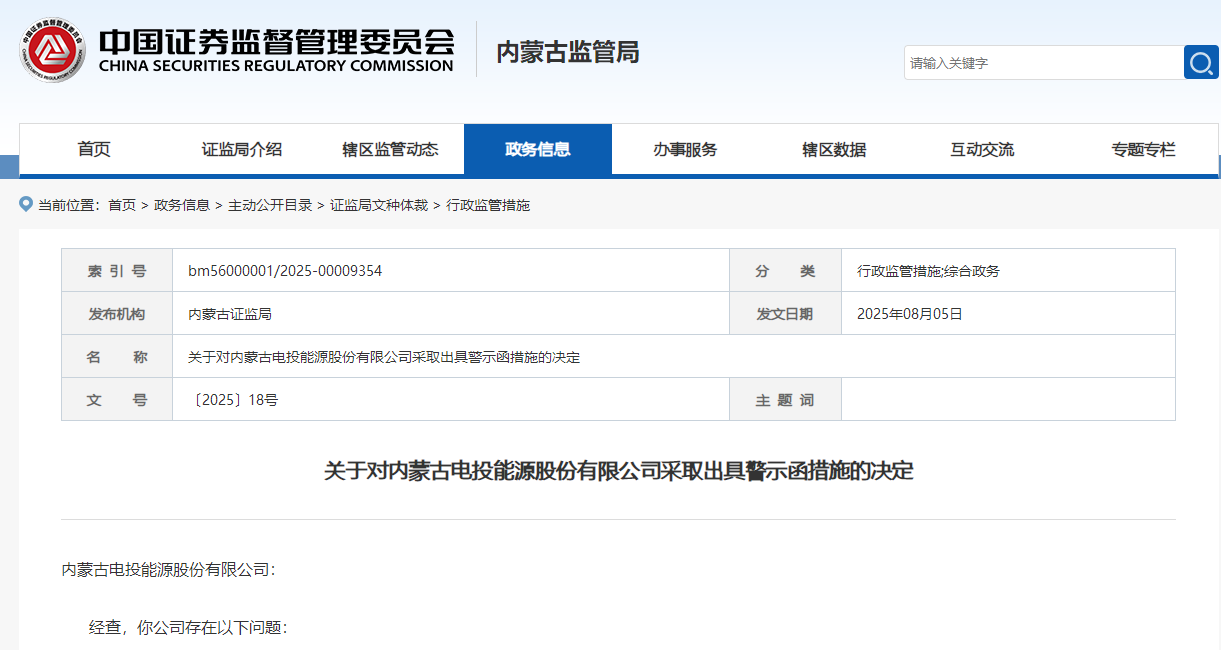Click the magnifying glass search icon
The width and height of the screenshot is (1221, 650).
(1201, 63)
